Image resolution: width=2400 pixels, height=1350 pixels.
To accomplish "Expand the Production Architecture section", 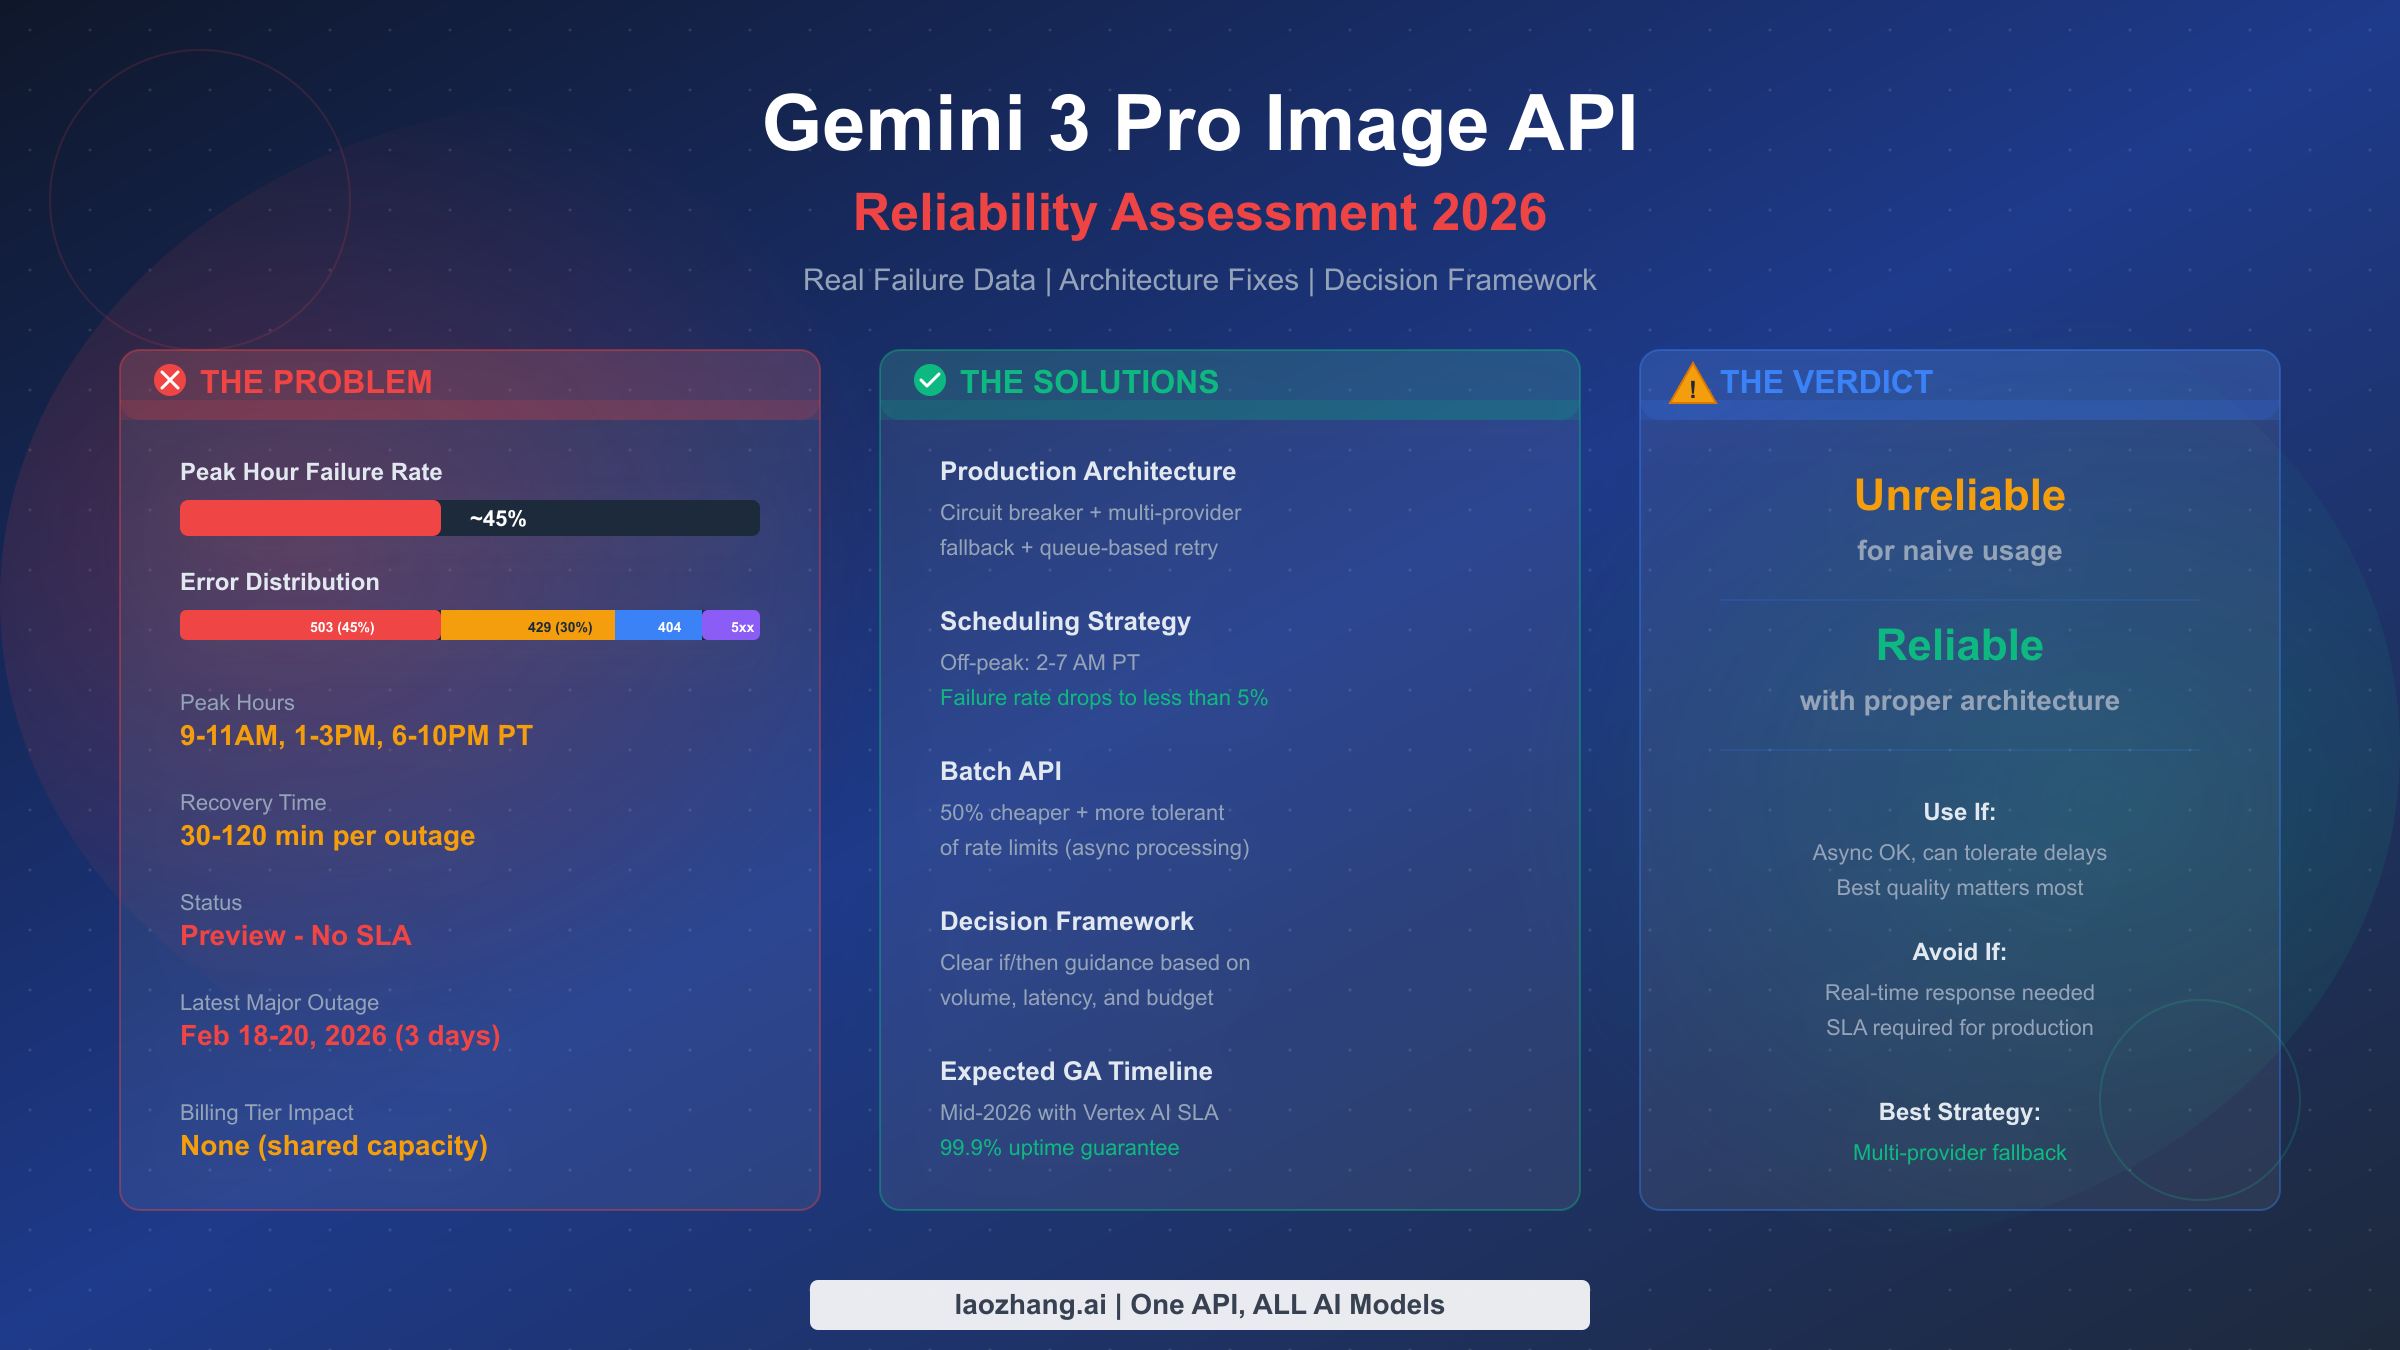I will [1087, 471].
